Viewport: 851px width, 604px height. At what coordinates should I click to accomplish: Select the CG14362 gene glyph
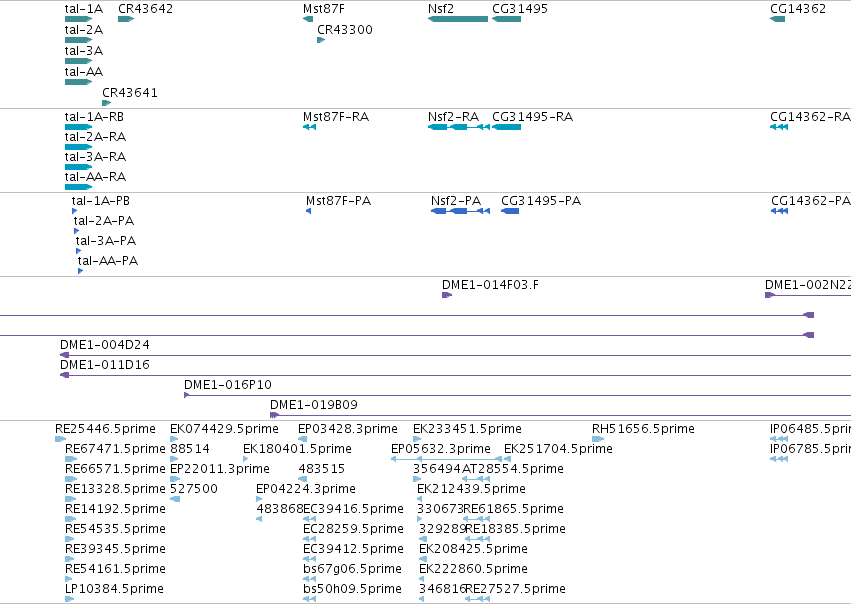click(x=777, y=19)
